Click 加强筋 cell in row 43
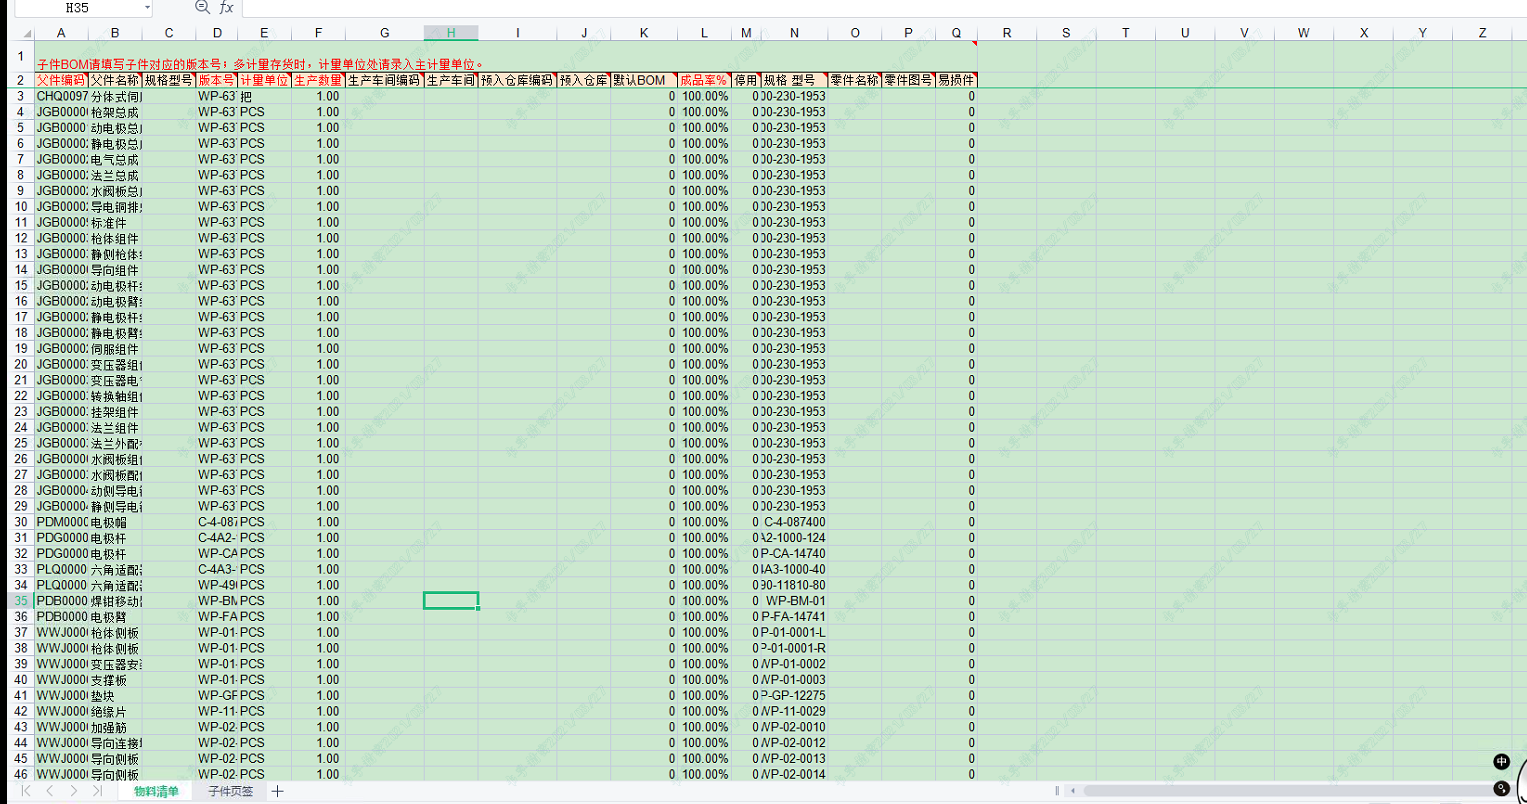The width and height of the screenshot is (1527, 804). pyautogui.click(x=115, y=727)
